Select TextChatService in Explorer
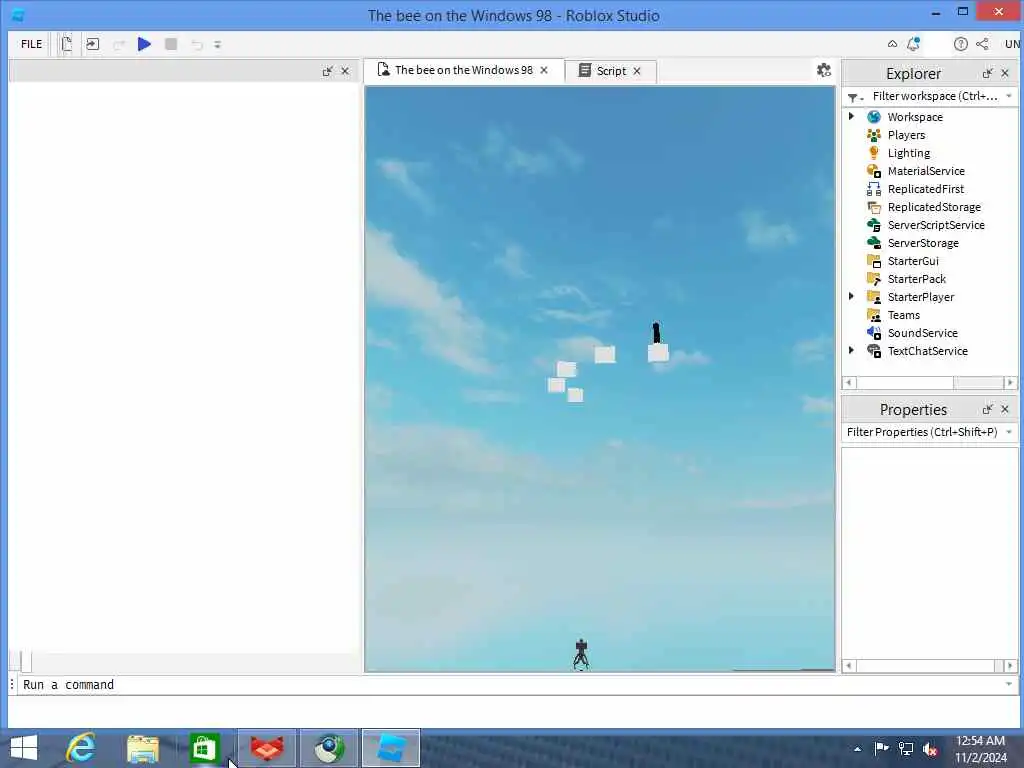 [927, 351]
